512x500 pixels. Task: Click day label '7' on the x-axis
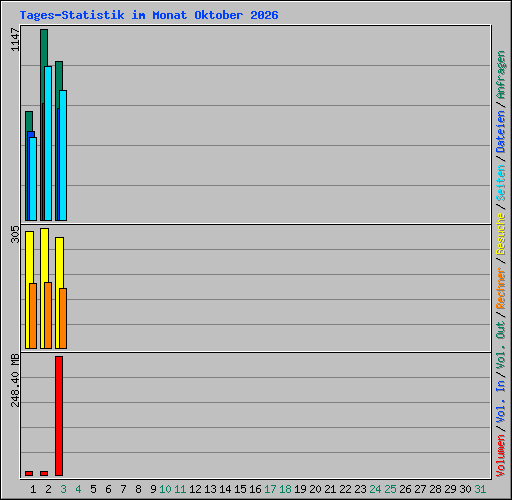tap(123, 489)
